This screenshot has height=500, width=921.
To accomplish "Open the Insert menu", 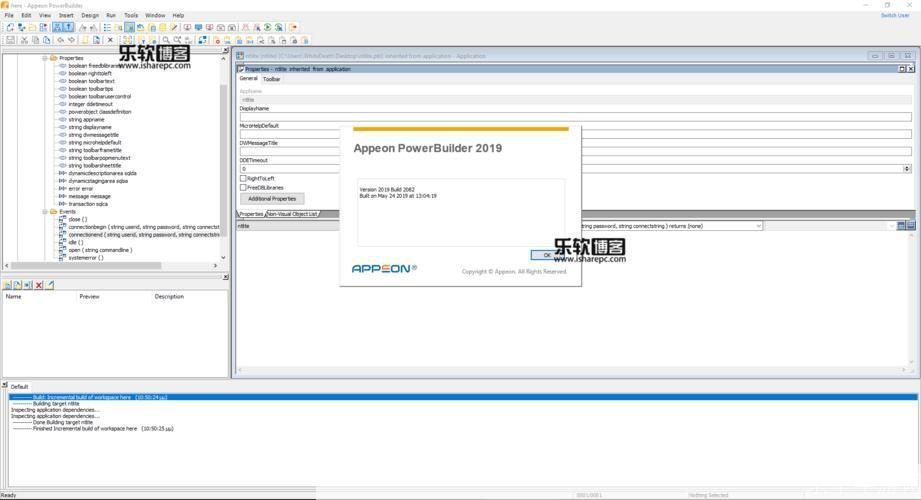I will (x=66, y=15).
